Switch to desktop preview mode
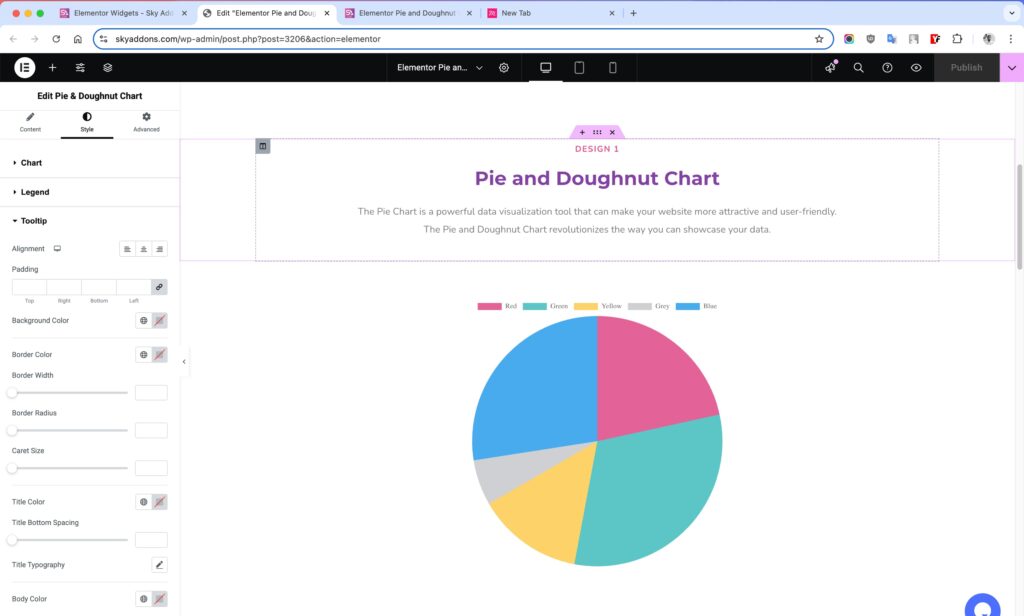The width and height of the screenshot is (1024, 616). click(x=545, y=67)
